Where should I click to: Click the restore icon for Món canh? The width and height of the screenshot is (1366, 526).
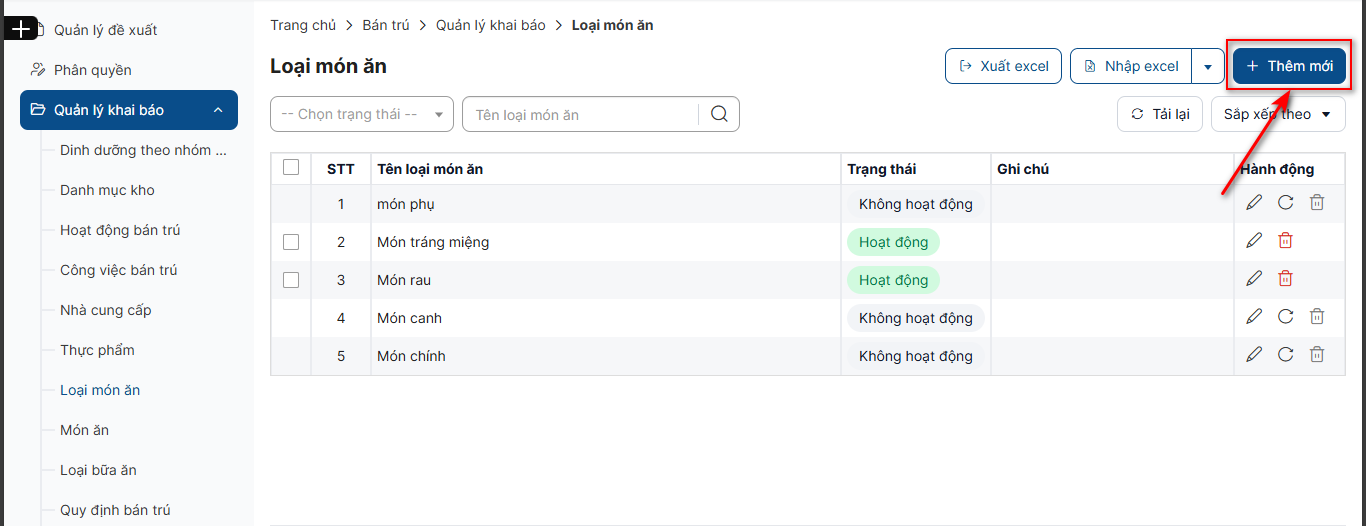click(x=1286, y=317)
